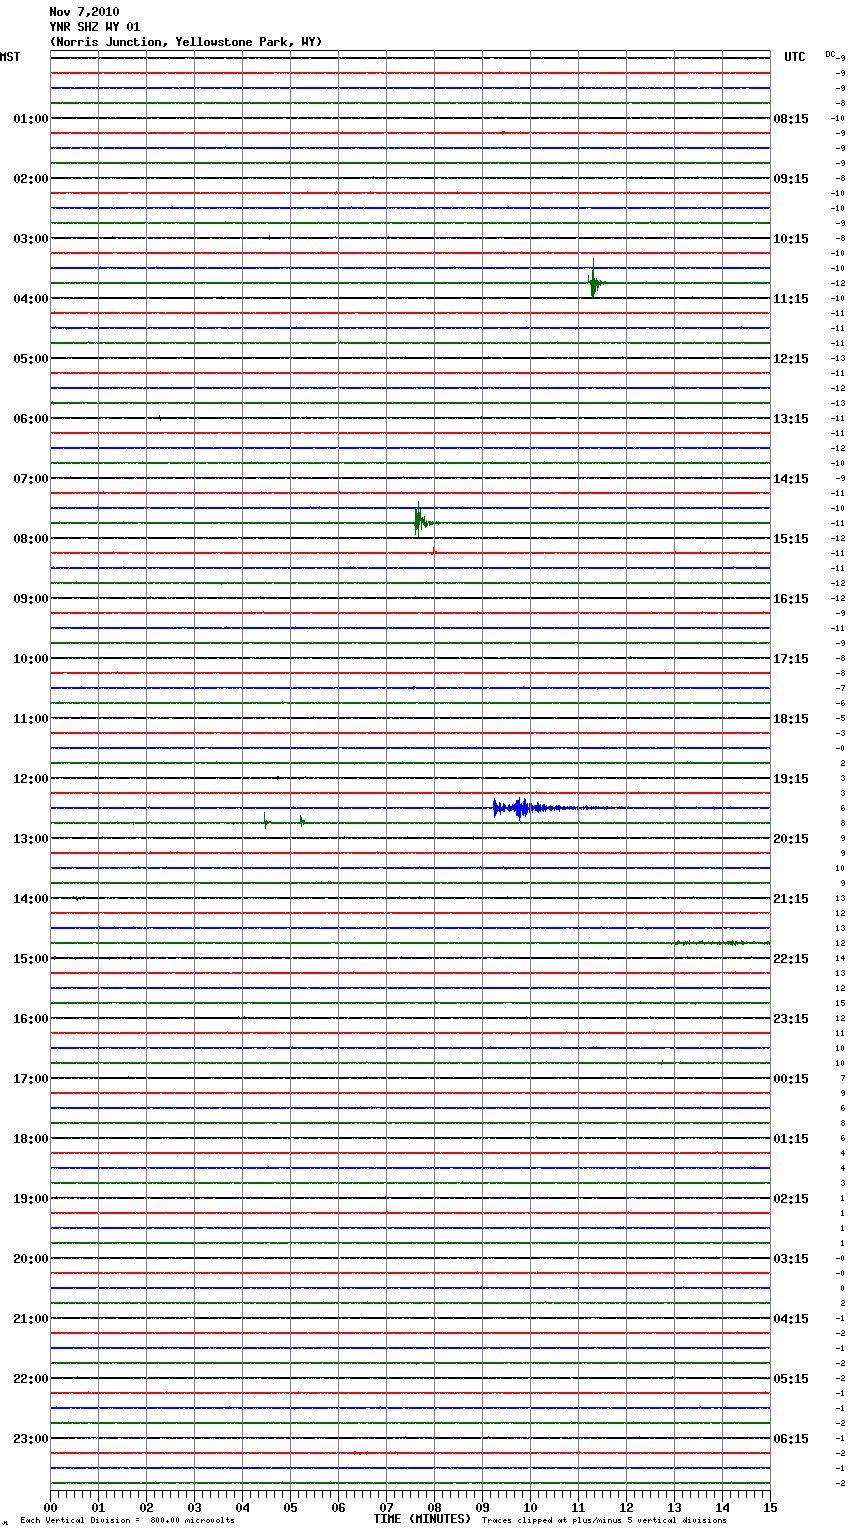Select the 03:00 MST time label
Viewport: 850px width, 1534px height.
tap(31, 239)
